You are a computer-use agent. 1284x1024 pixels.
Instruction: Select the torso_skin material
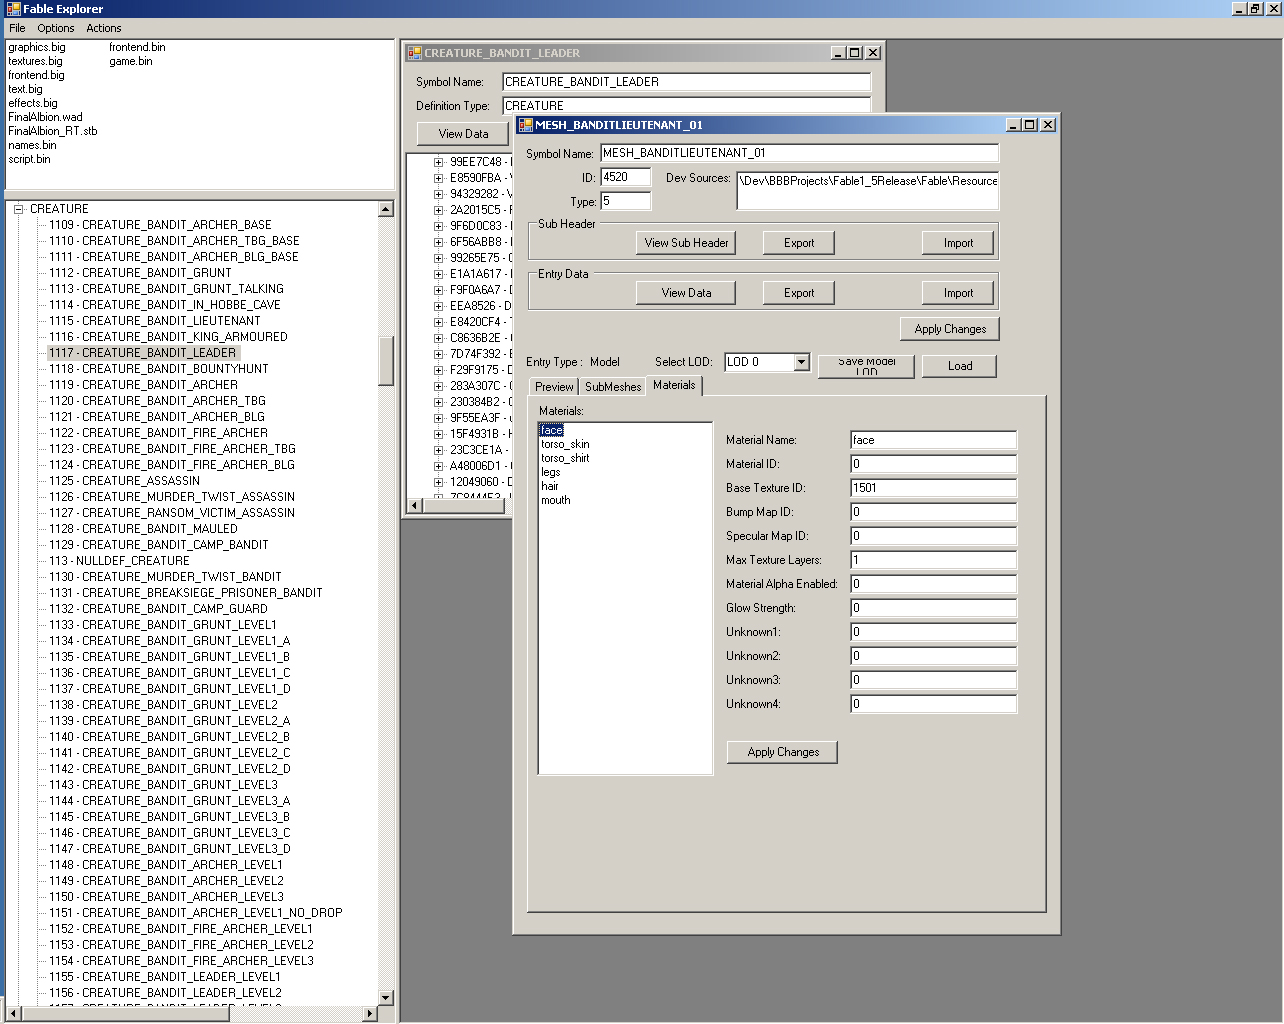[x=565, y=444]
